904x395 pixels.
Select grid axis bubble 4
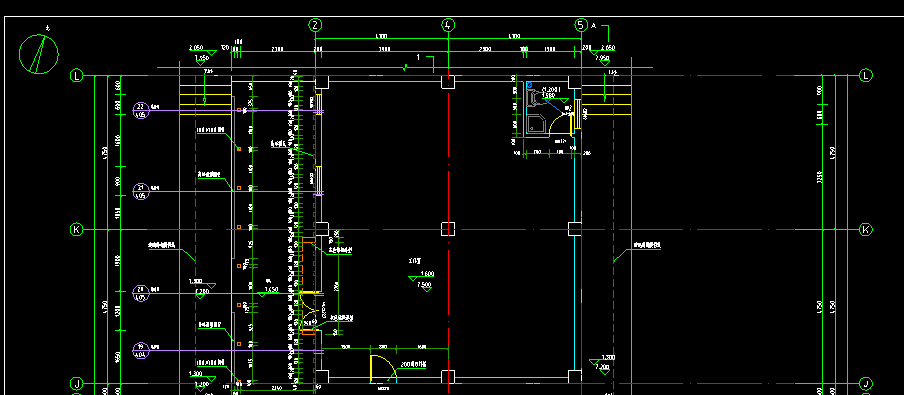[448, 25]
